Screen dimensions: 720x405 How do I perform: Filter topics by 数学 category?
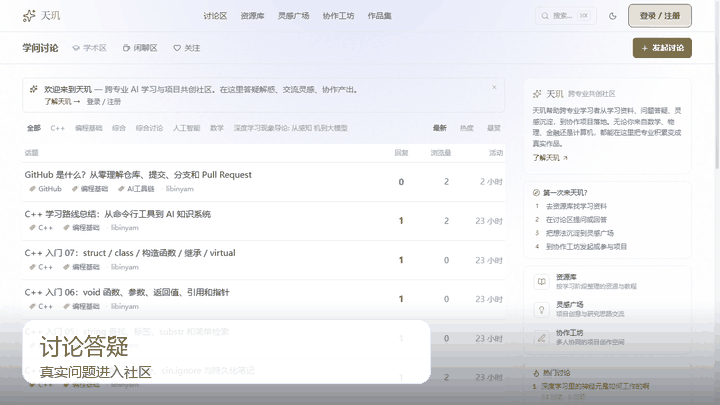pos(217,128)
